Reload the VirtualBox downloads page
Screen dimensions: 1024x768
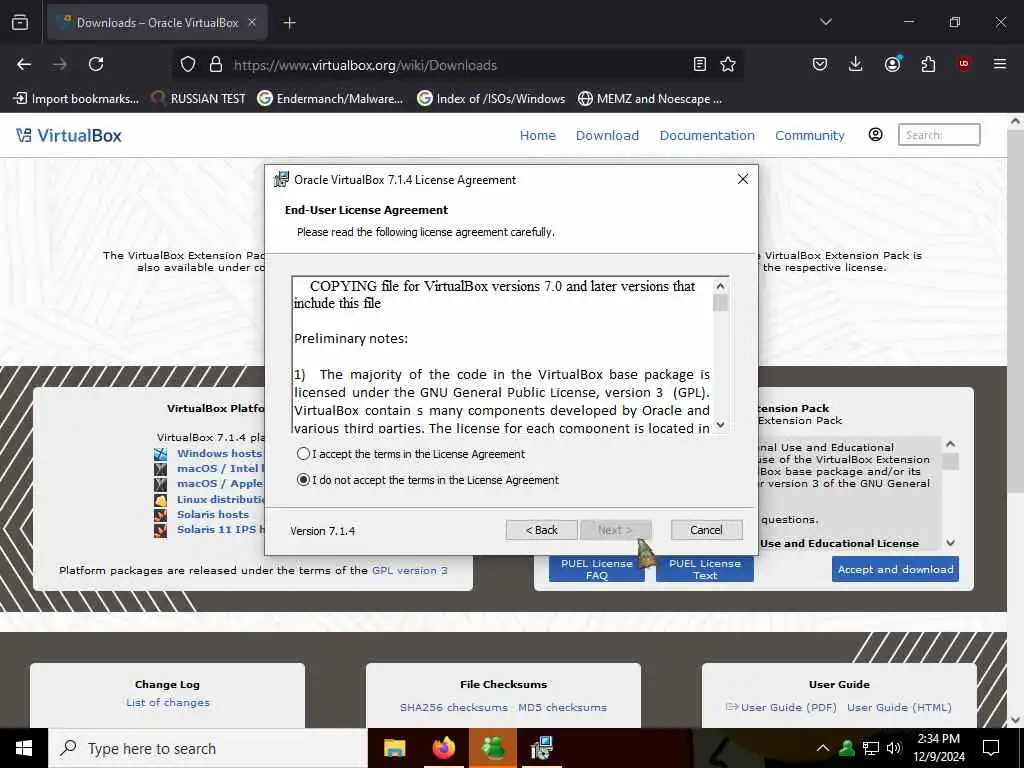96,64
